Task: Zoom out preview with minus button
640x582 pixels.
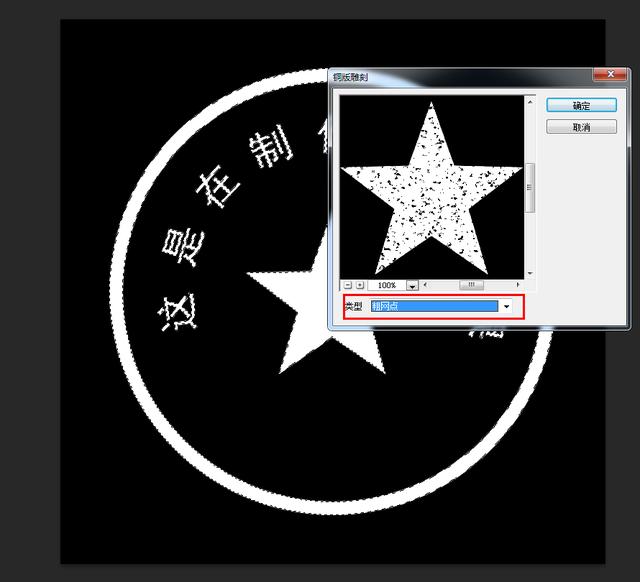Action: tap(348, 285)
